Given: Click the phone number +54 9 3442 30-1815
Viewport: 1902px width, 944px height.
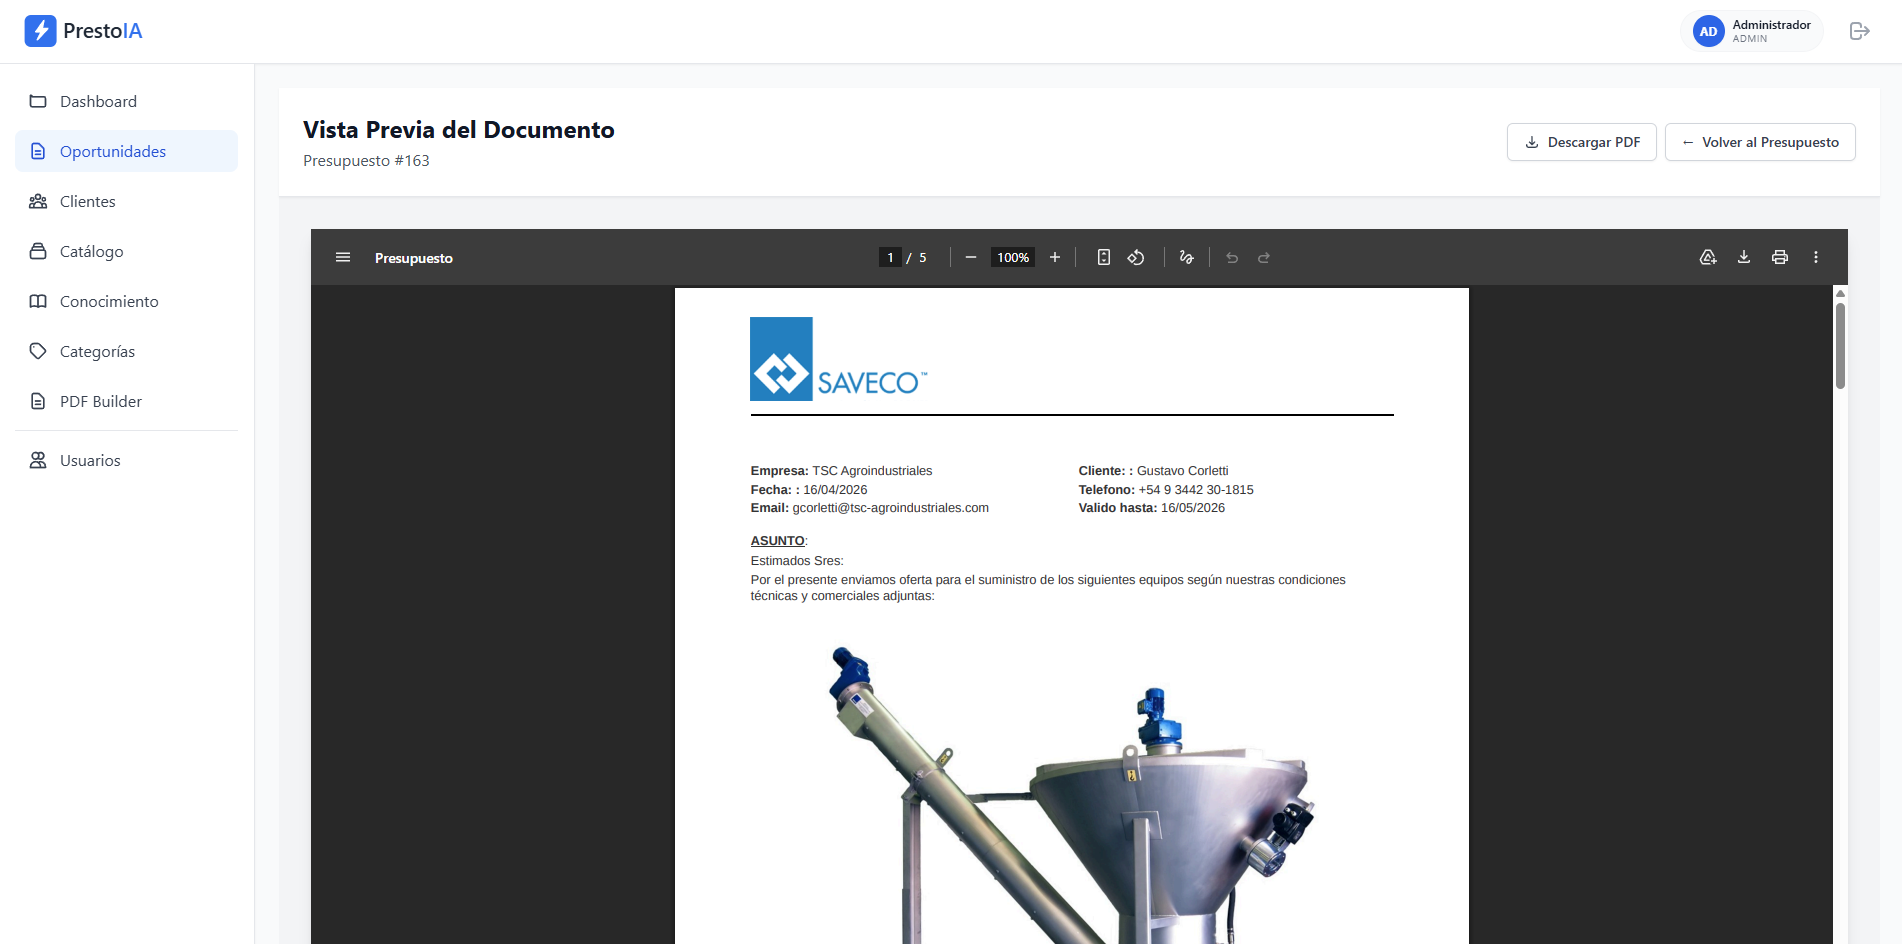Looking at the screenshot, I should [x=1196, y=490].
